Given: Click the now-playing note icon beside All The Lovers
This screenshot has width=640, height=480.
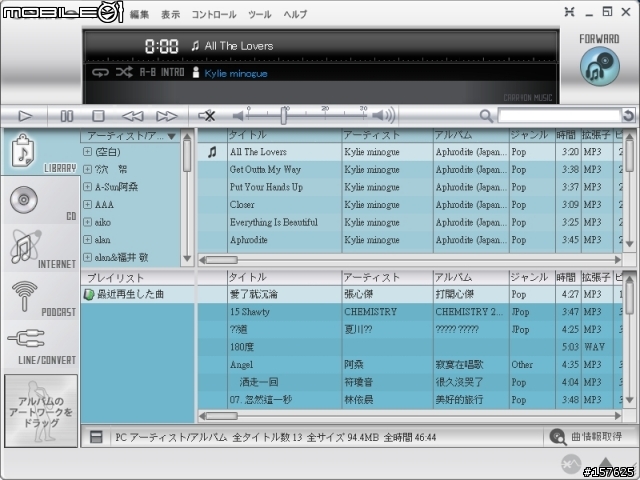Looking at the screenshot, I should [212, 152].
